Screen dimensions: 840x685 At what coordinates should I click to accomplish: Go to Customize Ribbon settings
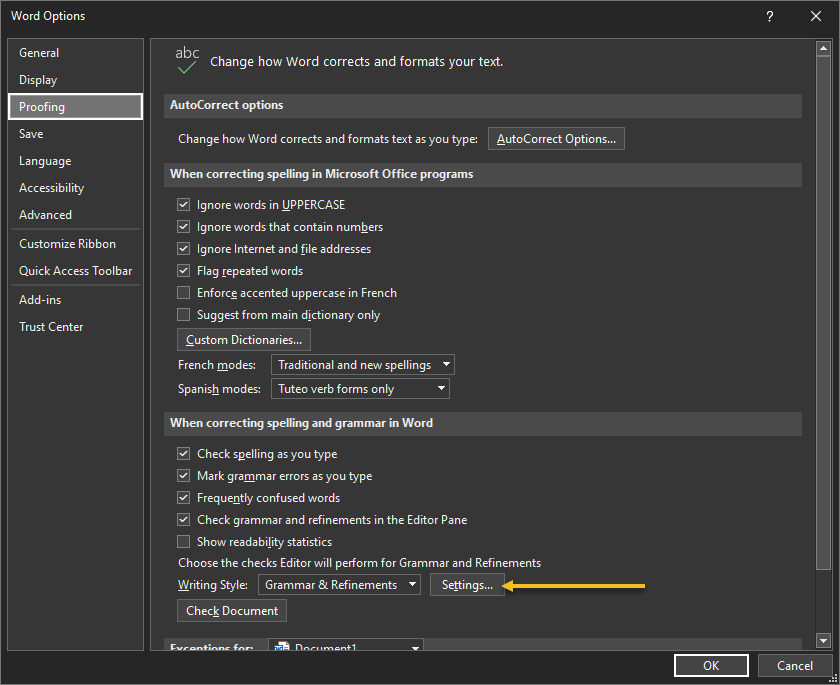click(67, 244)
